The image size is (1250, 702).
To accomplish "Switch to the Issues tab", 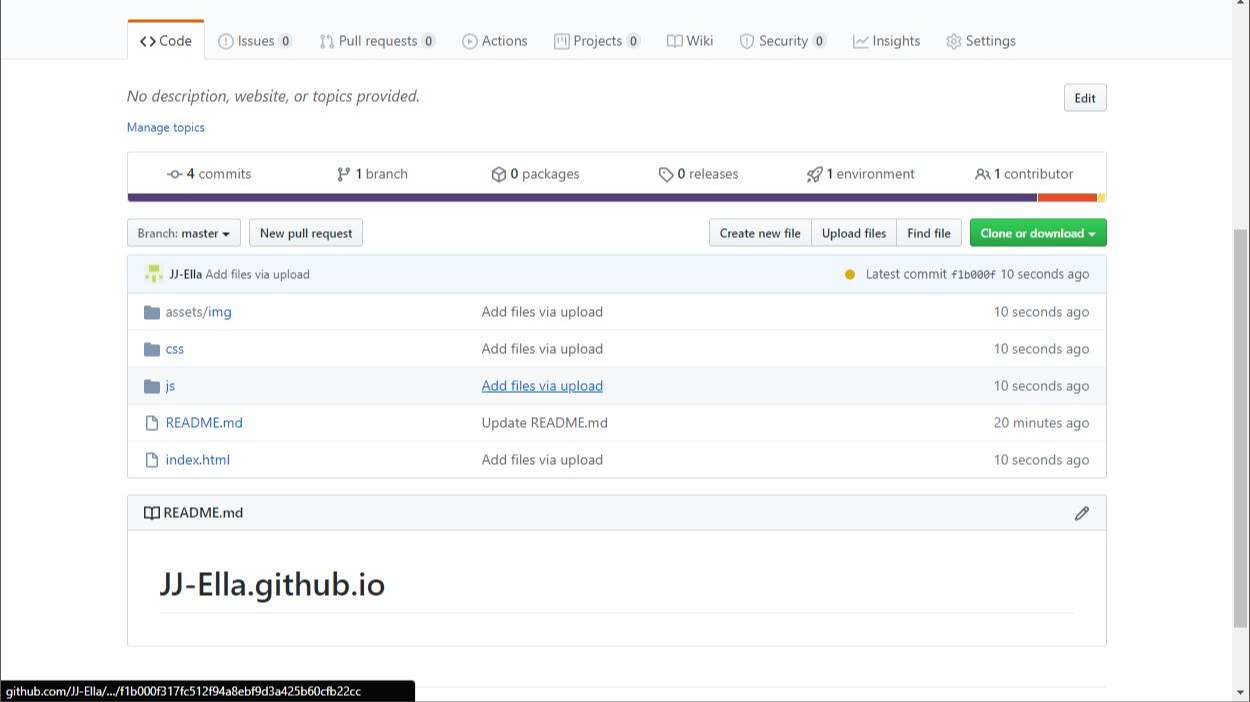I will [x=255, y=41].
